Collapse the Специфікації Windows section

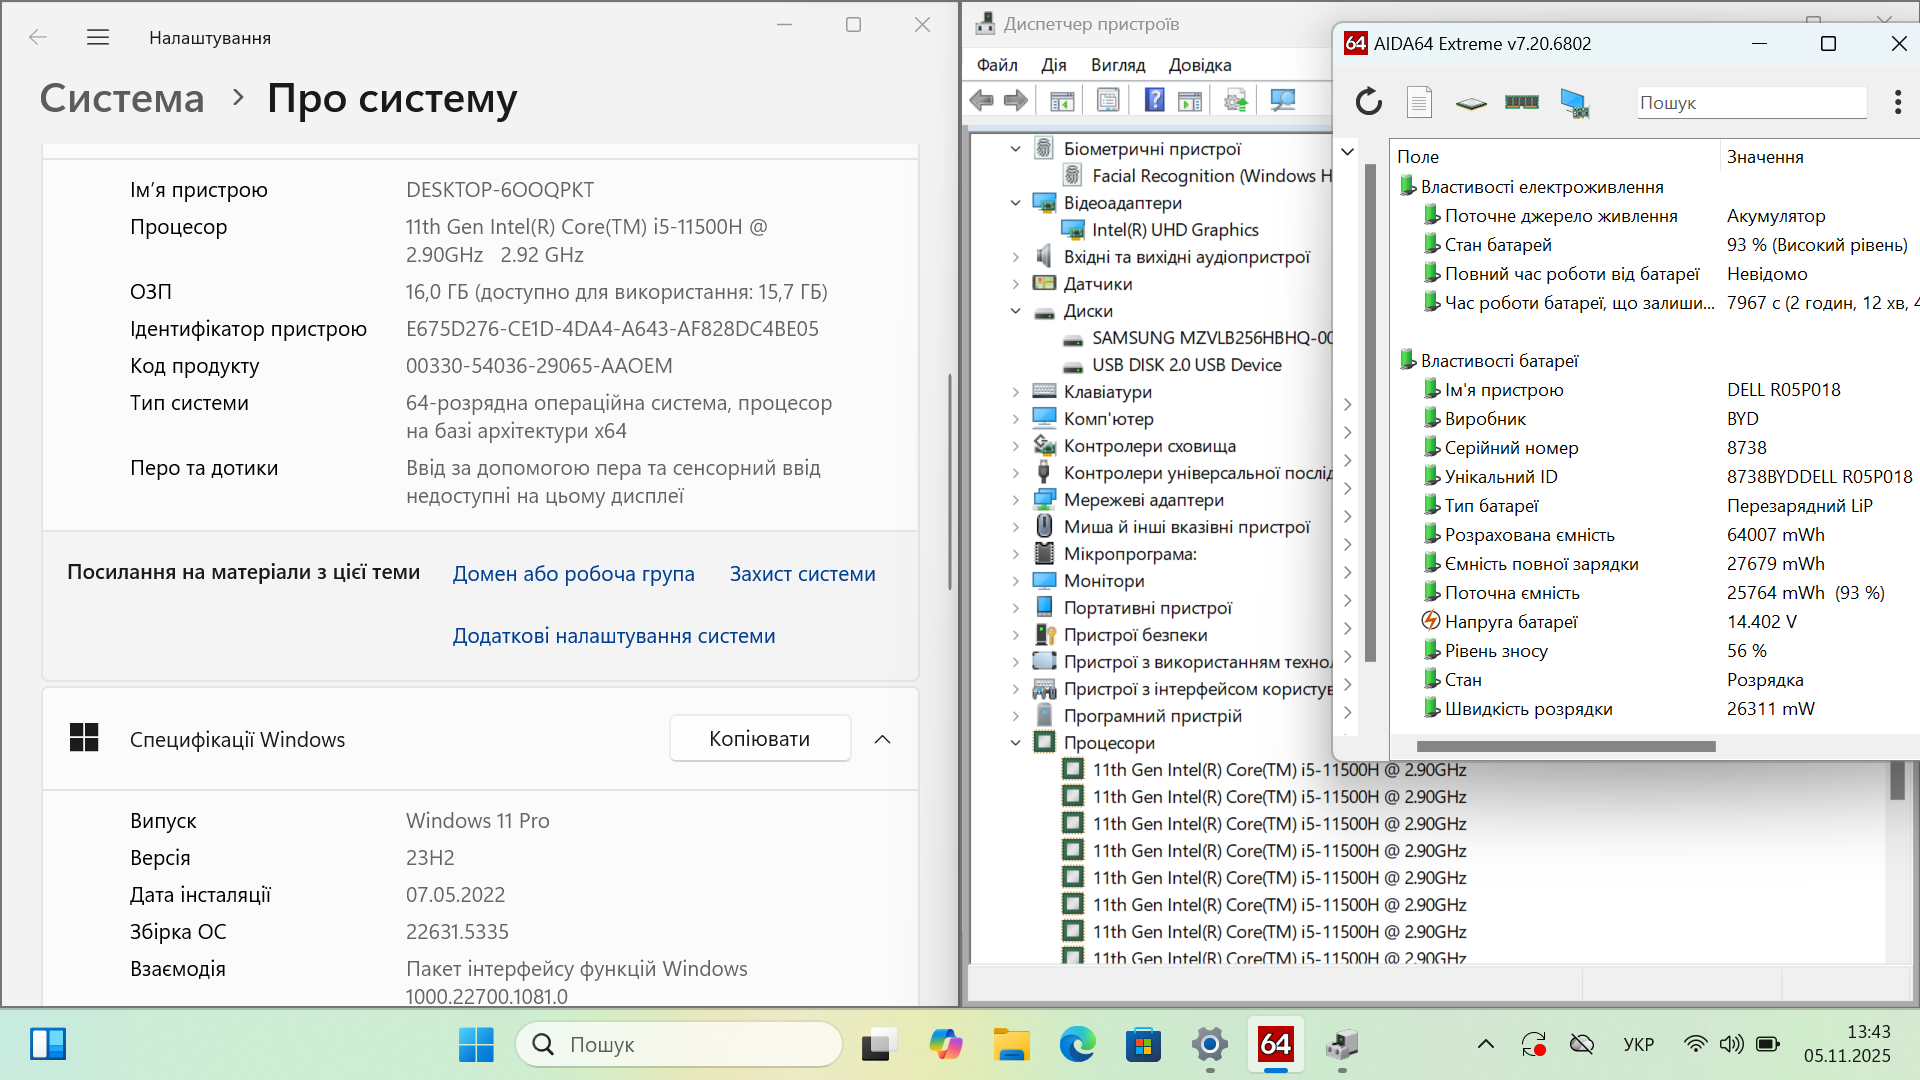882,739
